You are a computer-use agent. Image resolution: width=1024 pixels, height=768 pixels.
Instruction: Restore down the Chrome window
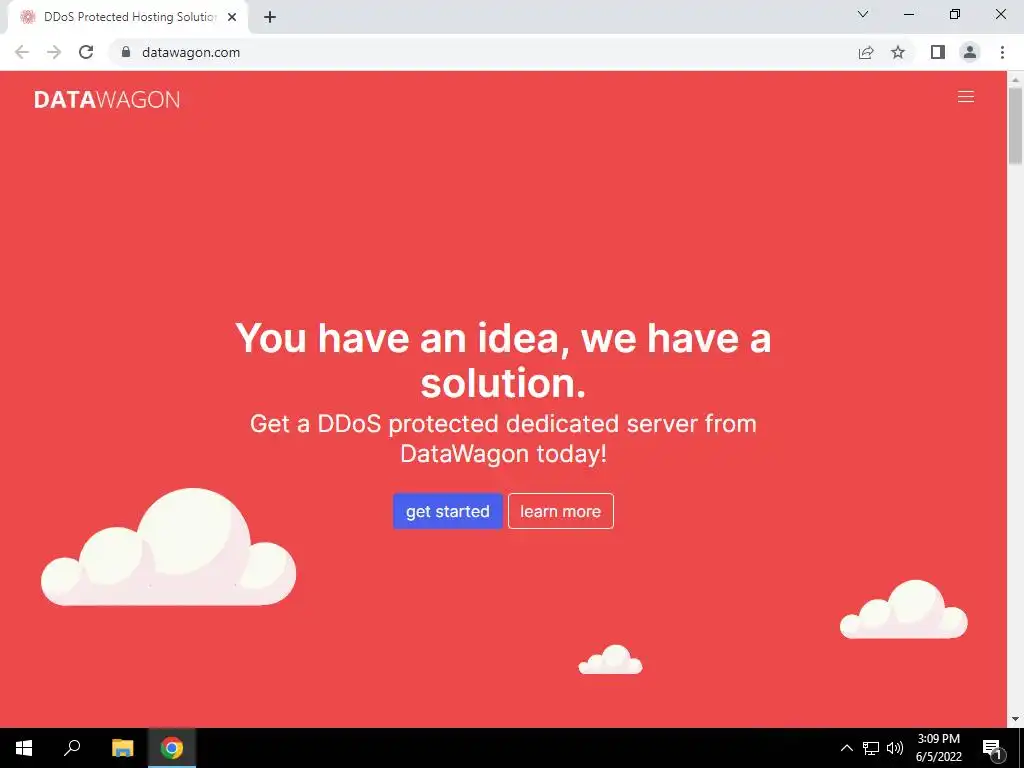coord(955,14)
